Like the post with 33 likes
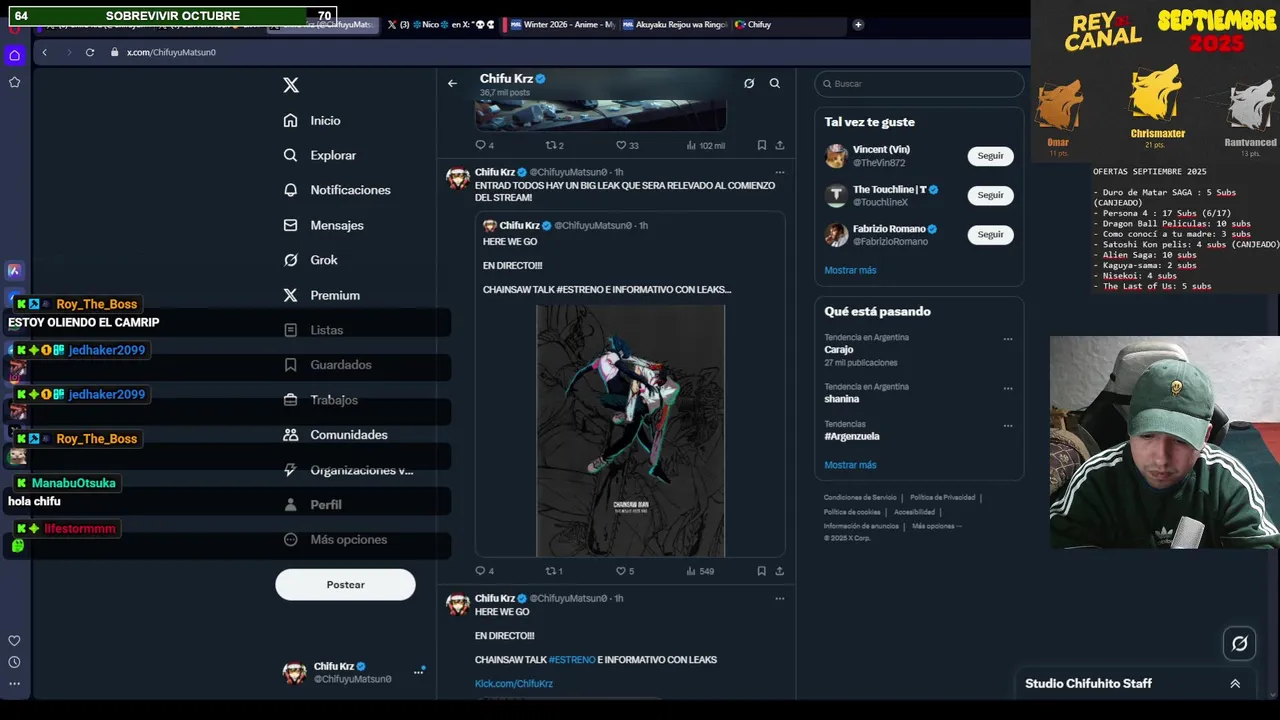This screenshot has width=1280, height=720. coord(626,145)
